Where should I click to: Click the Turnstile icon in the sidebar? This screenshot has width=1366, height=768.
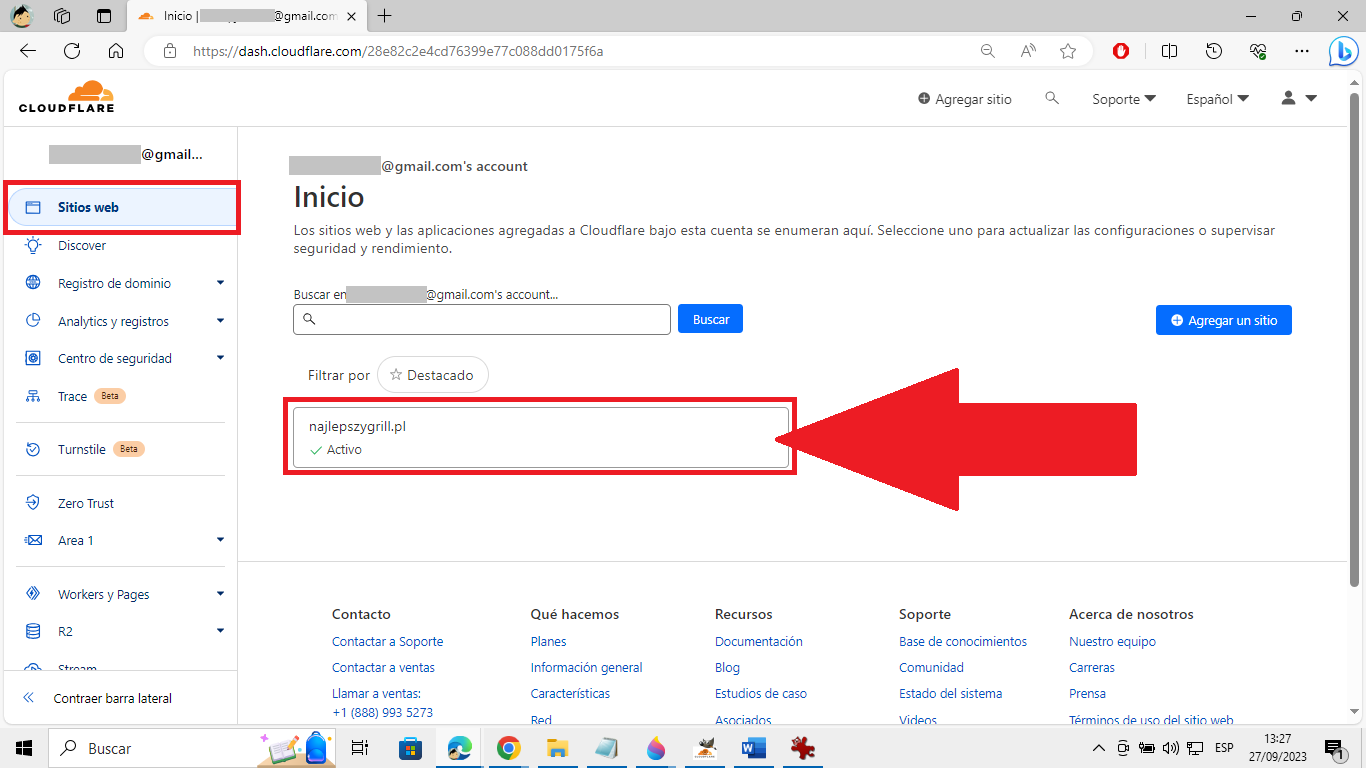[33, 449]
